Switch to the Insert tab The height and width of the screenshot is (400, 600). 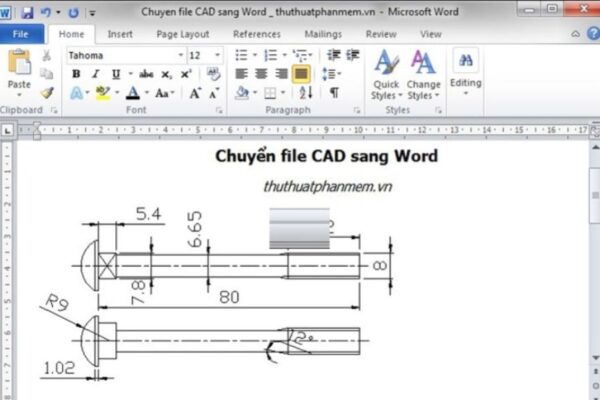120,33
